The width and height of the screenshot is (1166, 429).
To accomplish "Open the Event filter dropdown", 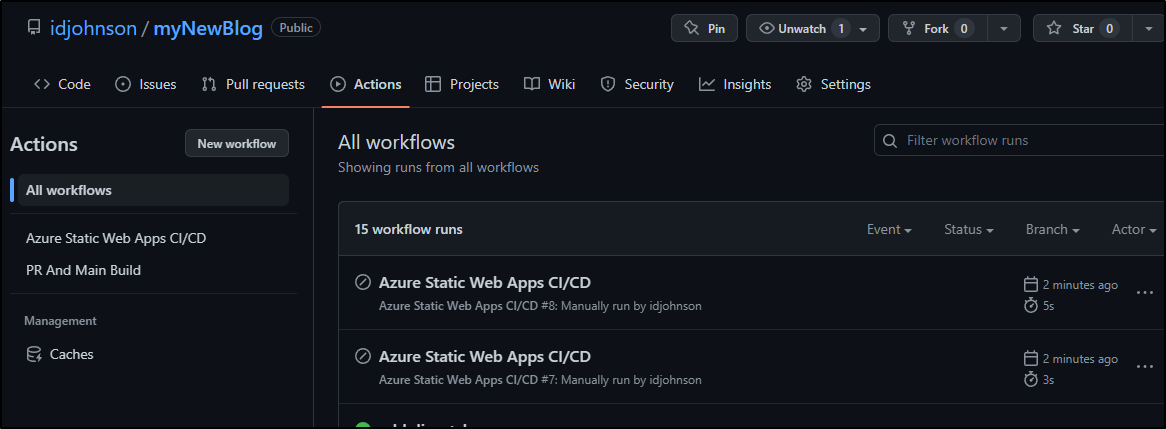I will pos(889,230).
